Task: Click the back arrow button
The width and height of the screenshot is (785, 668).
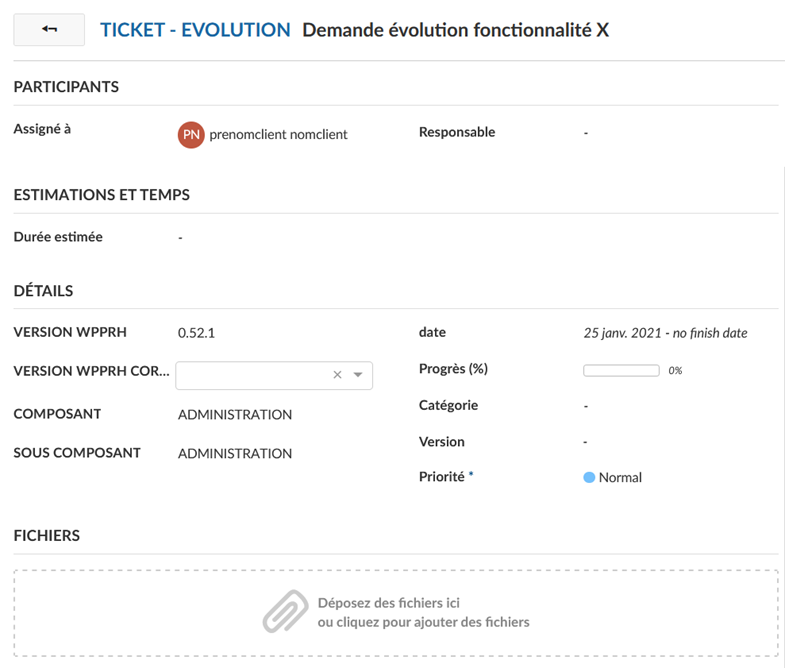Action: coord(49,30)
